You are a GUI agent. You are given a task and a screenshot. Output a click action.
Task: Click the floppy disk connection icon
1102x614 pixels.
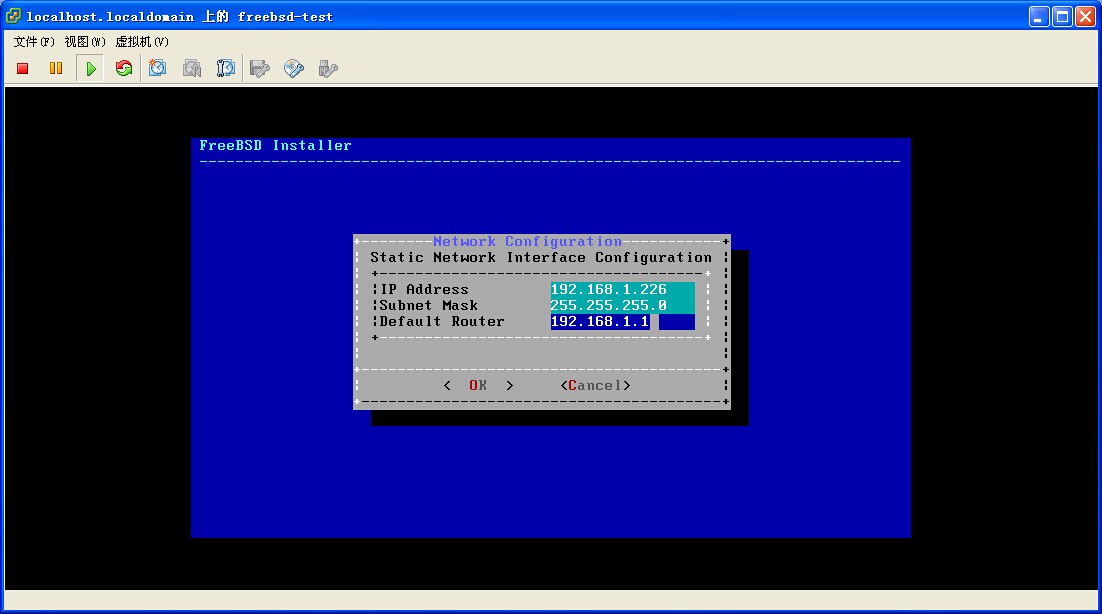260,69
